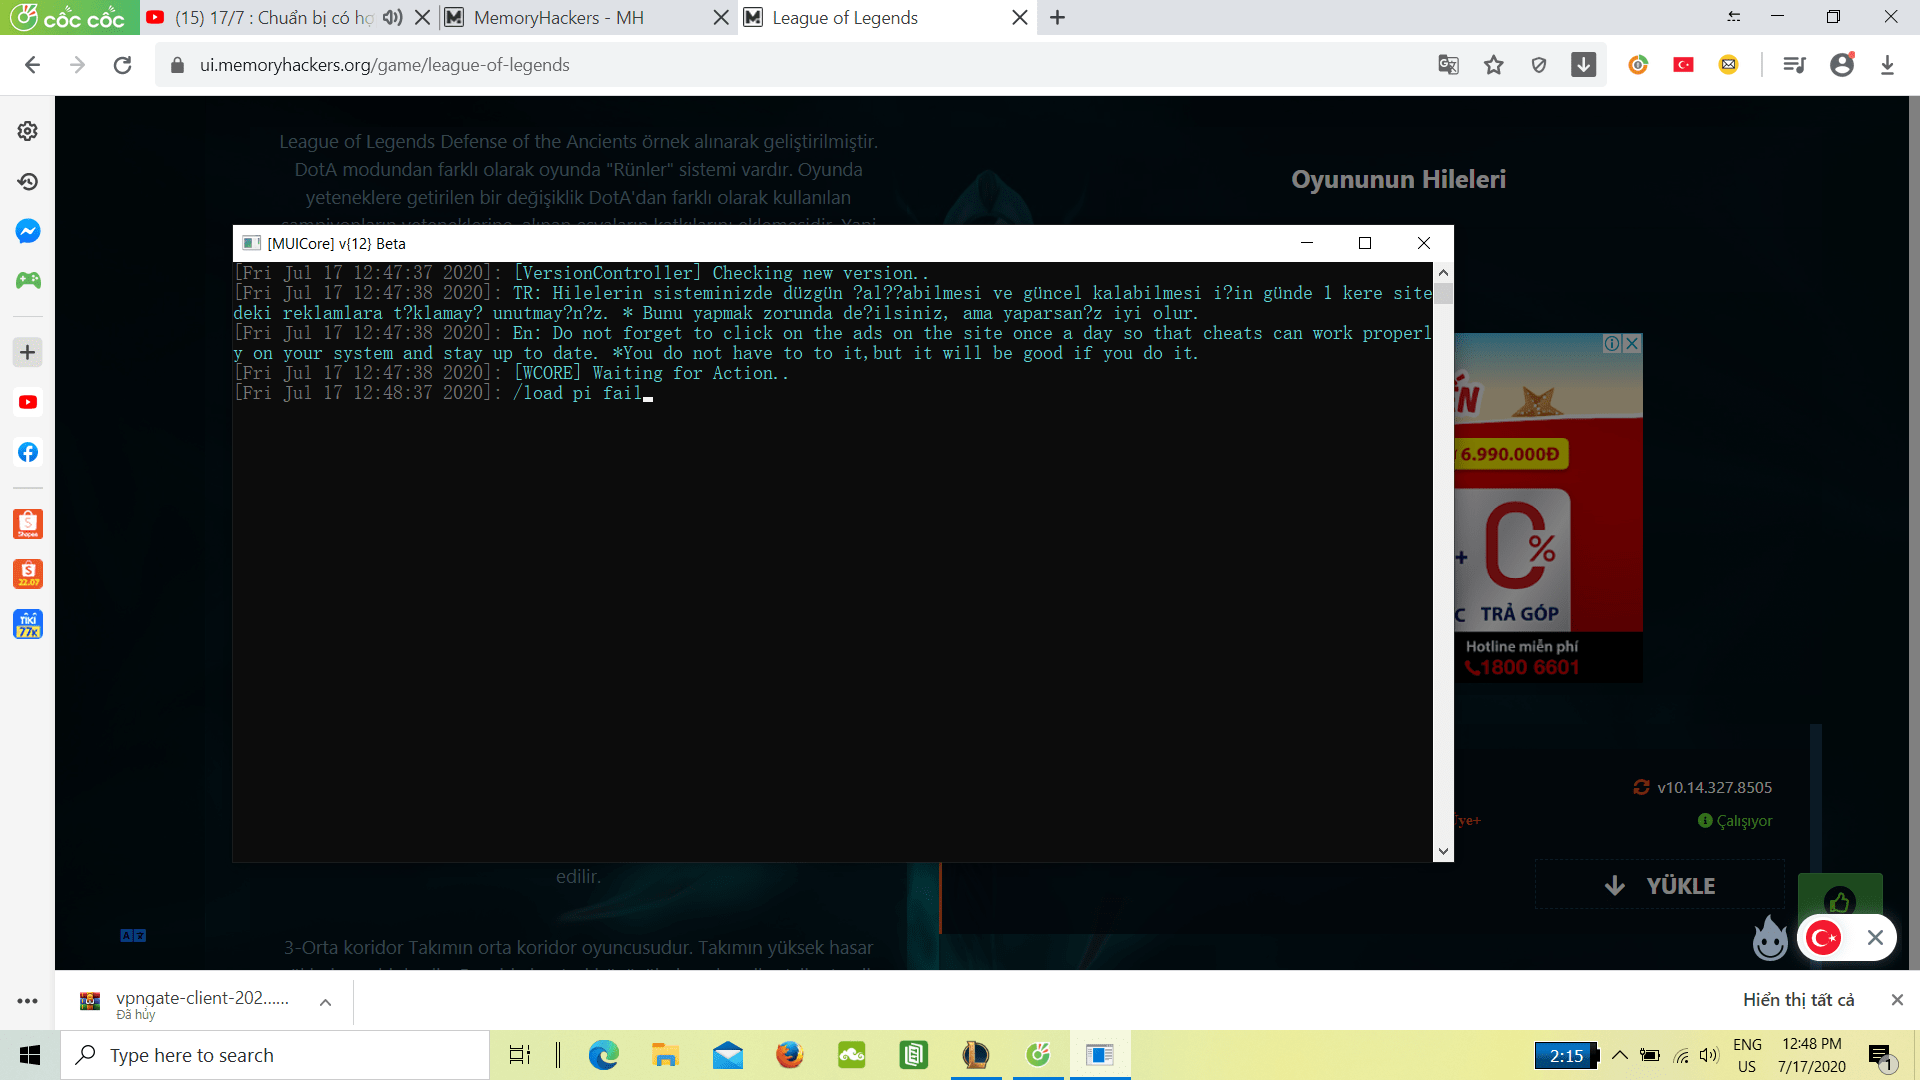Open Task View on taskbar
The height and width of the screenshot is (1080, 1920).
tap(520, 1055)
